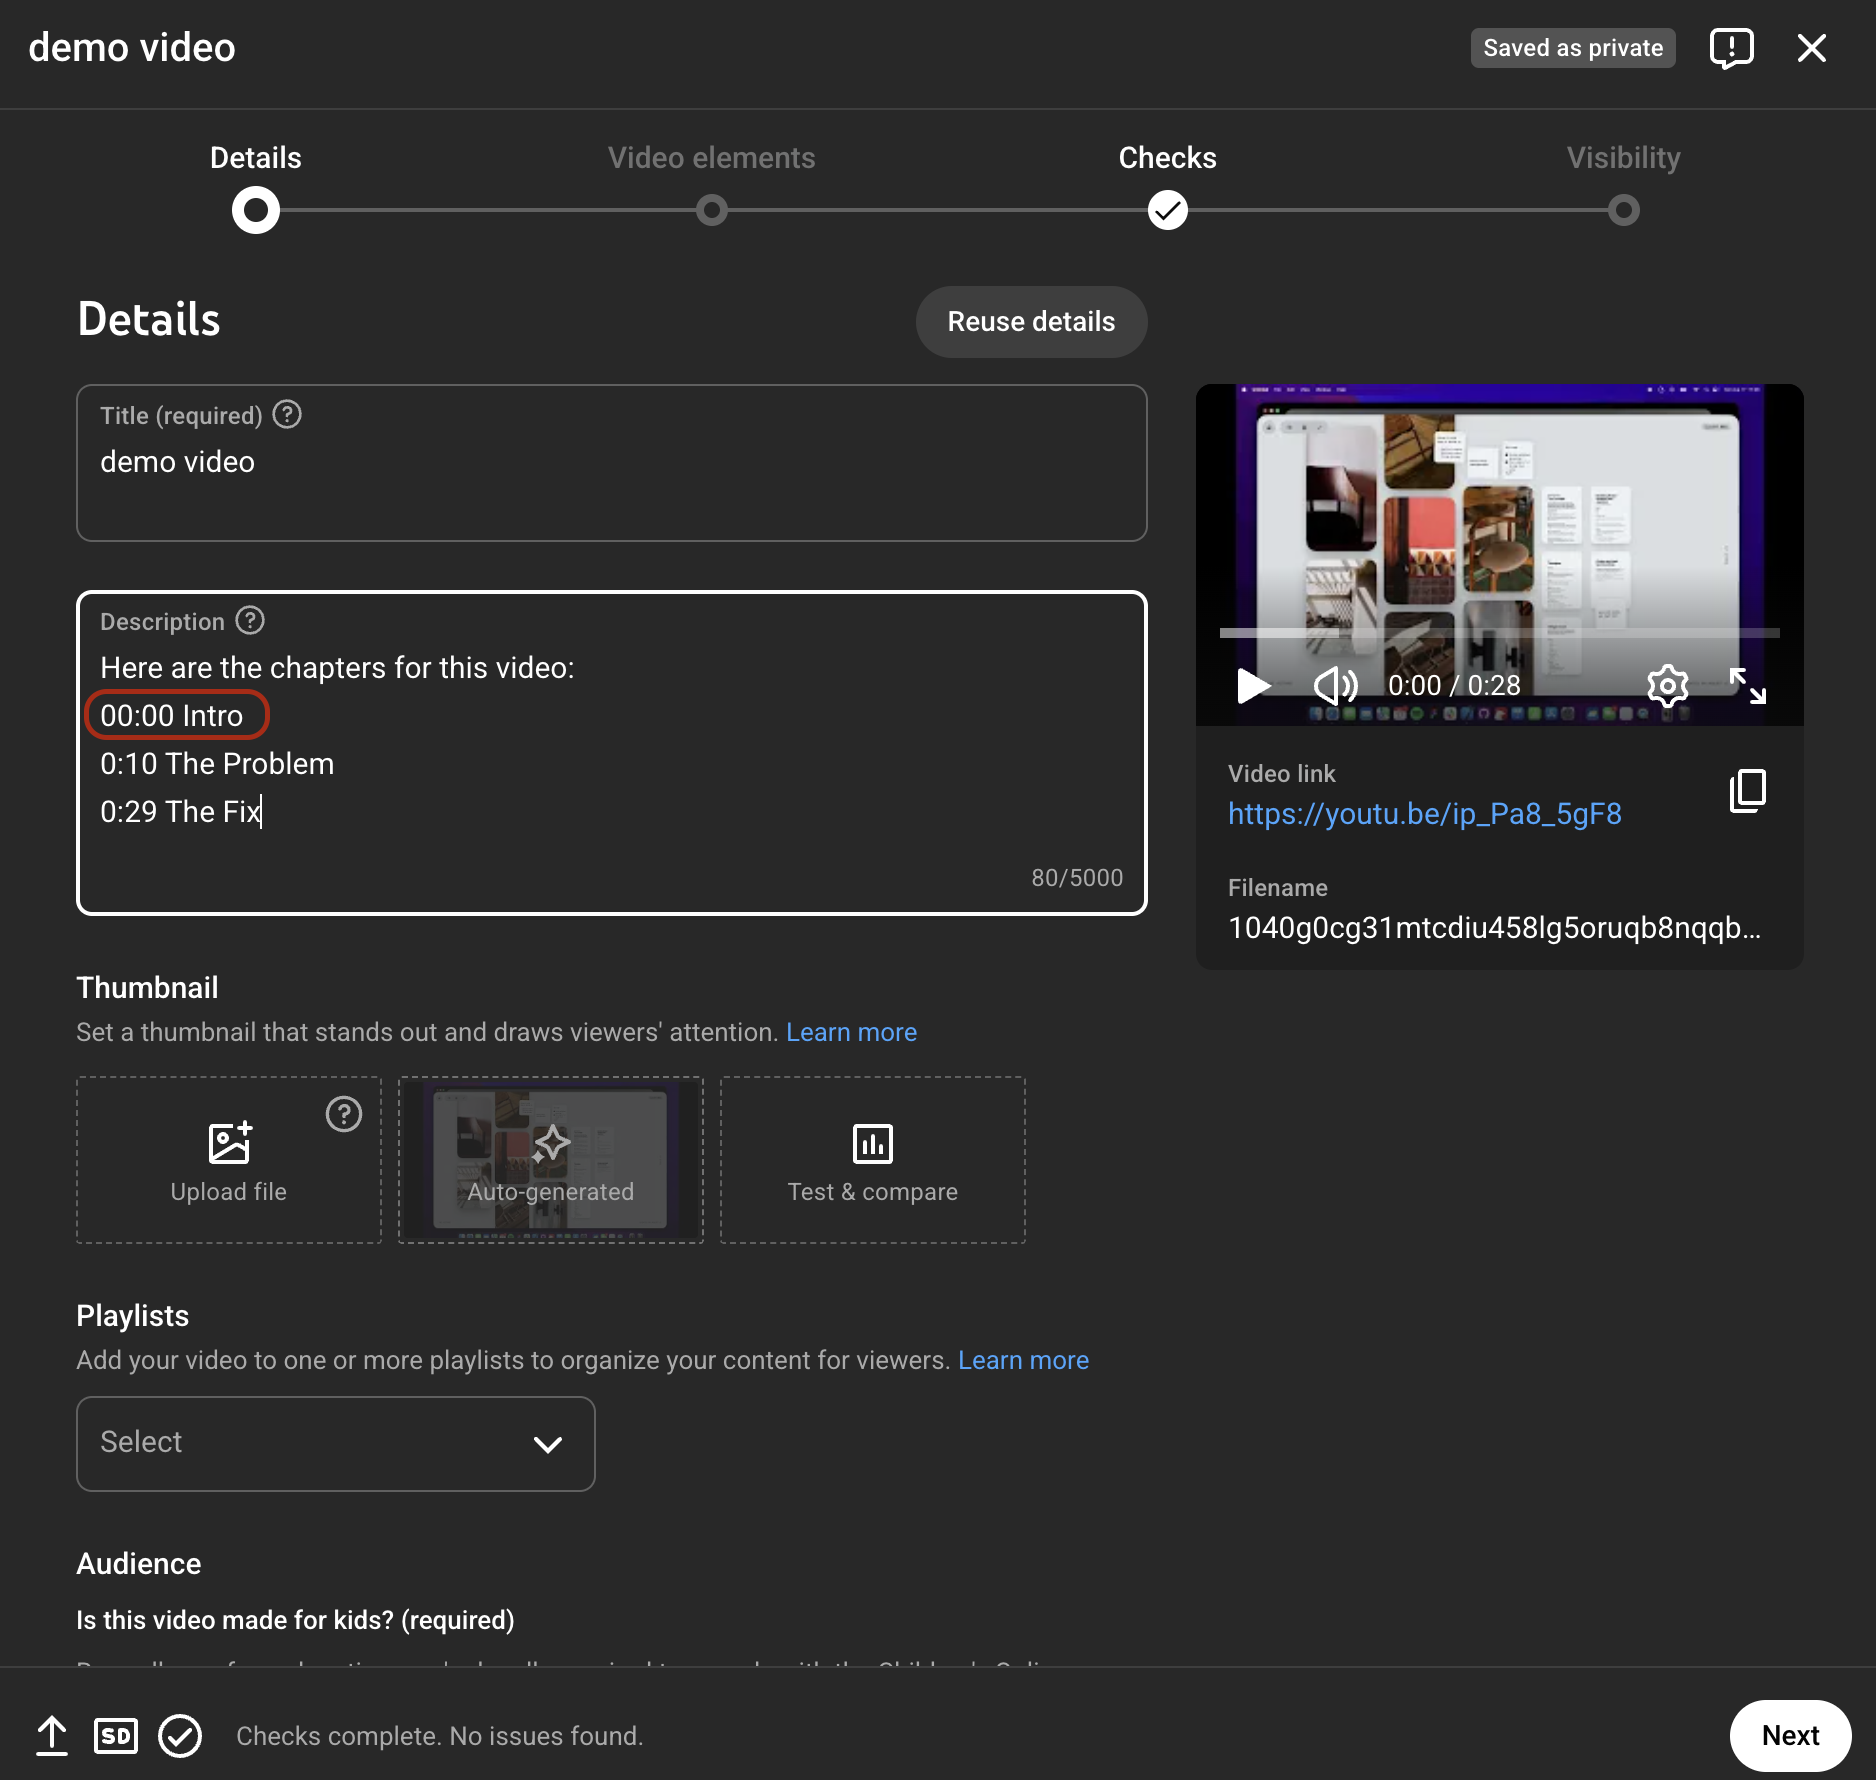The width and height of the screenshot is (1876, 1780).
Task: Open thumbnail Learn more link
Action: (852, 1032)
